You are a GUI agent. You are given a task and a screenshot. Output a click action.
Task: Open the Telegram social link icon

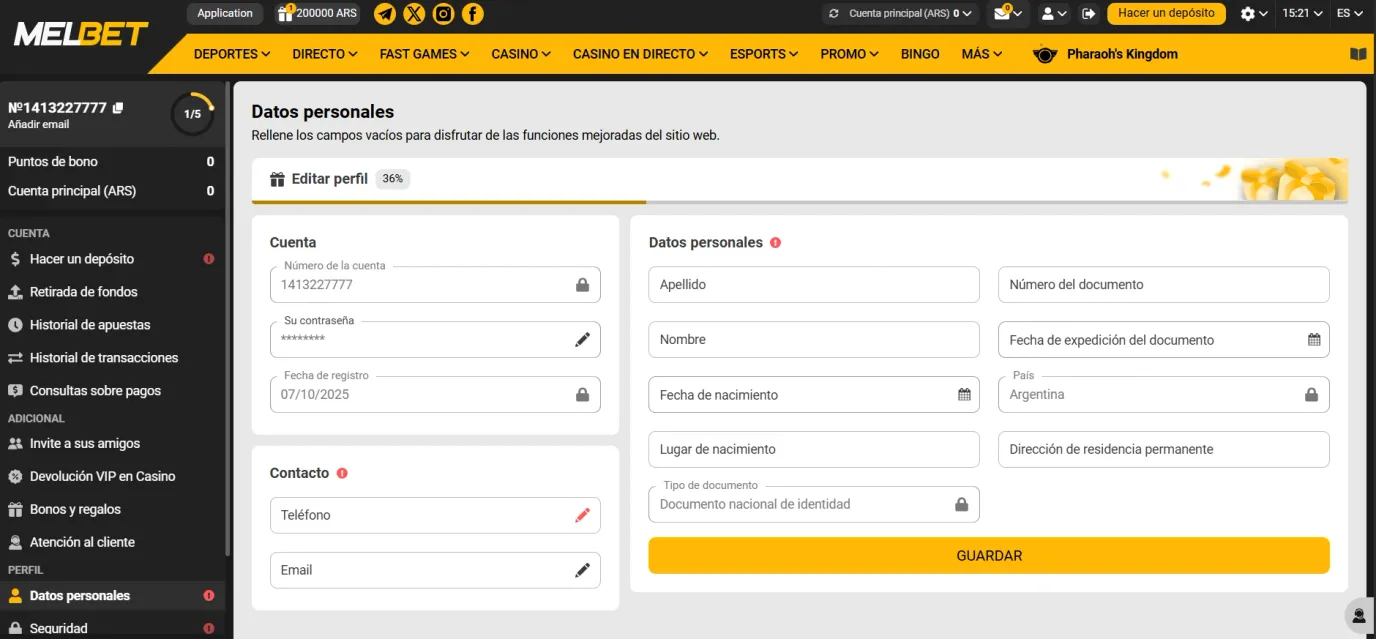385,14
